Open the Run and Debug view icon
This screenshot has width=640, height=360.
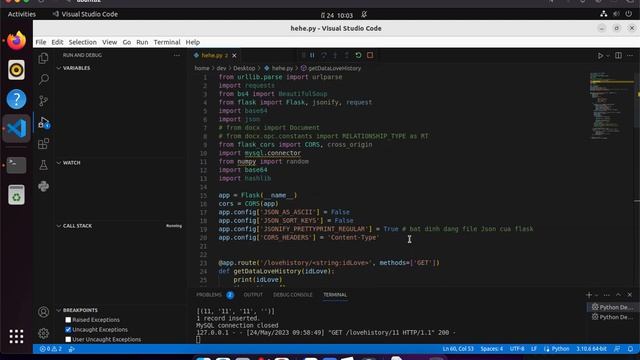click(x=43, y=122)
